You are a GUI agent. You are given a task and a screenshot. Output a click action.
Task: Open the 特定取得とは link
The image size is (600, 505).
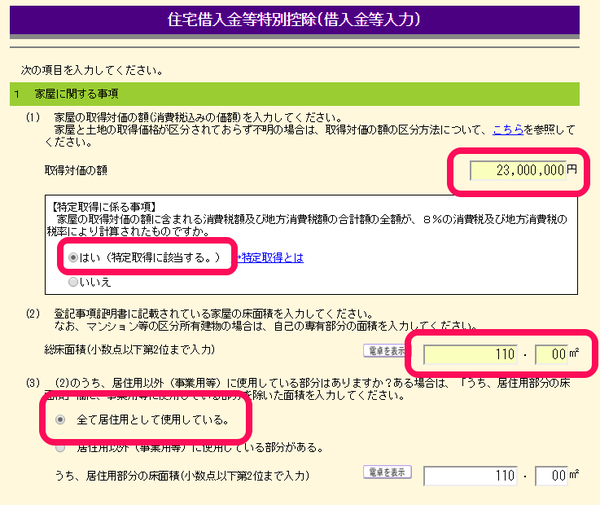(272, 258)
